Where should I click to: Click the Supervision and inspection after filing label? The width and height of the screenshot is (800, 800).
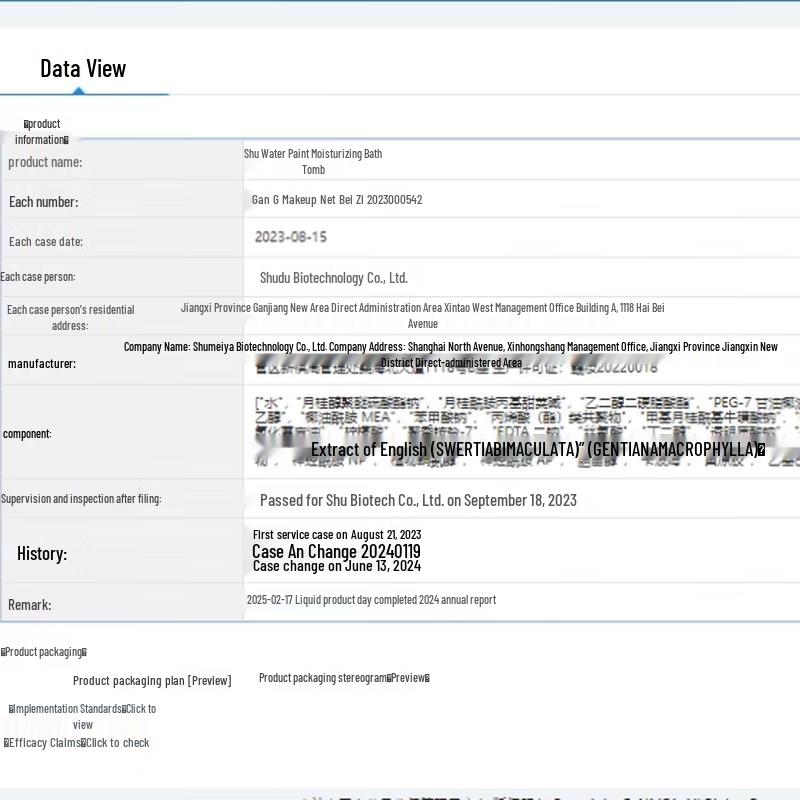coord(81,498)
